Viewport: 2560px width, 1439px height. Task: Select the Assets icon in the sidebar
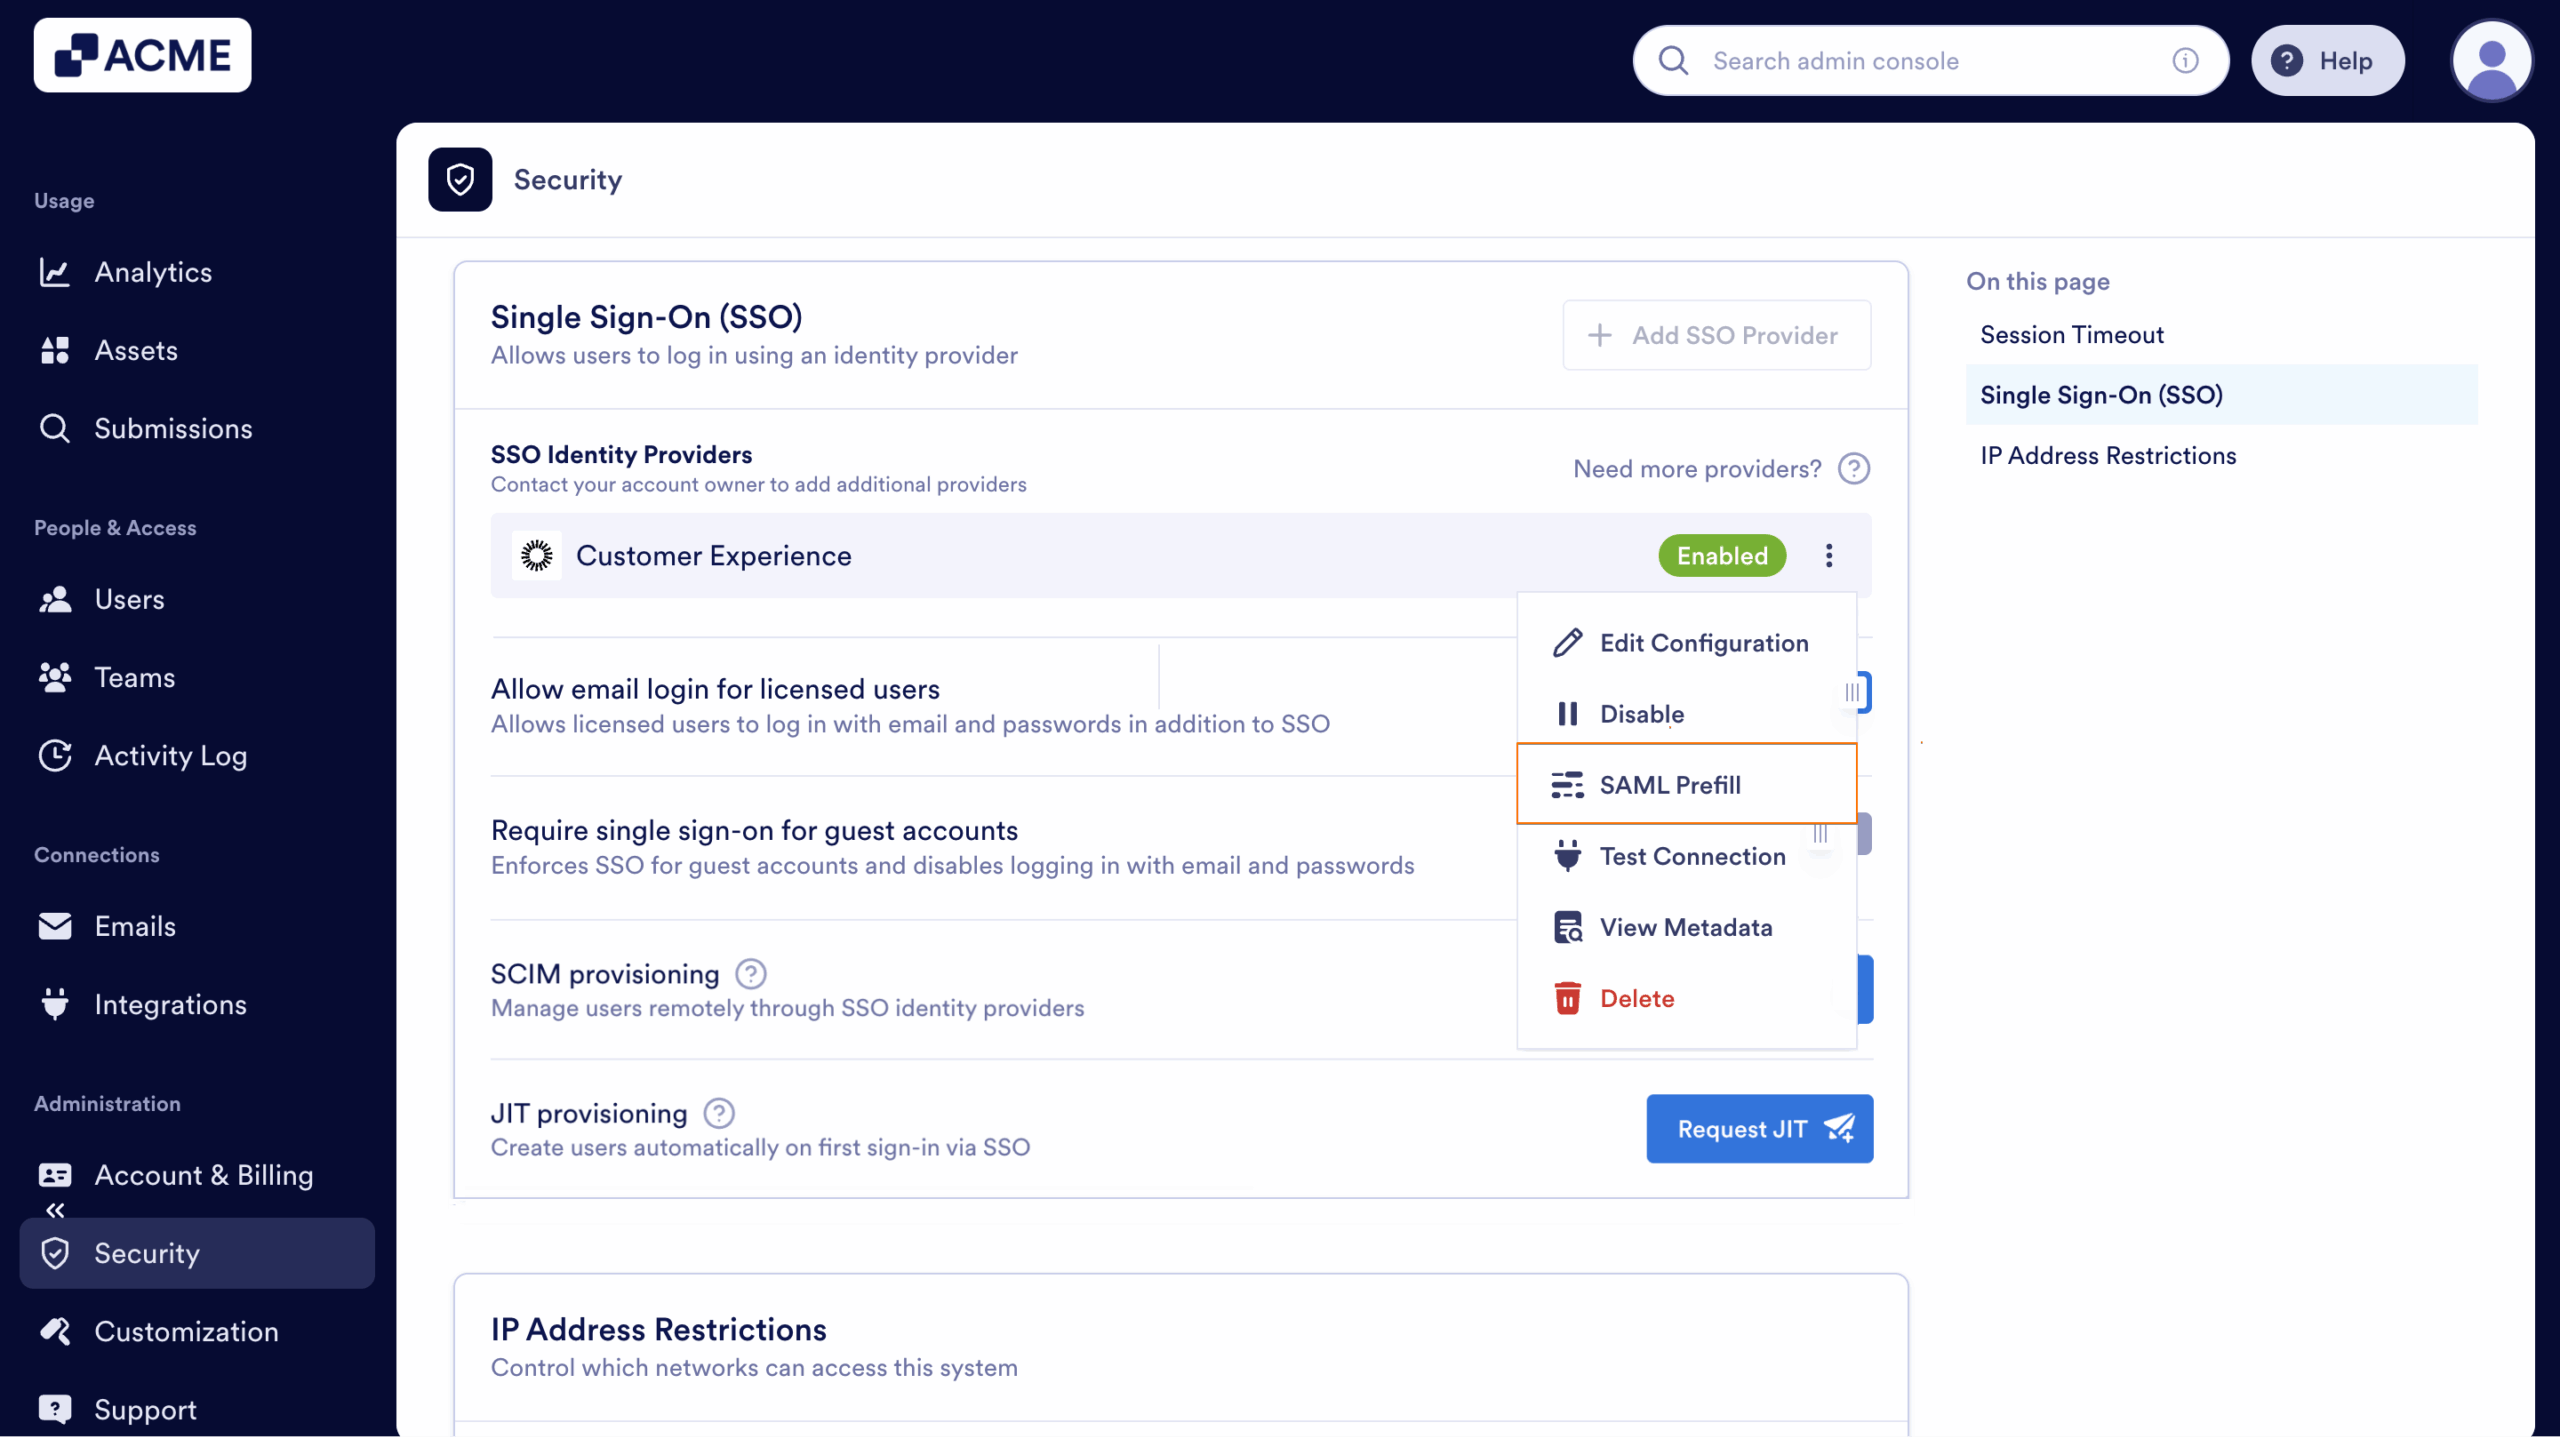(x=56, y=350)
